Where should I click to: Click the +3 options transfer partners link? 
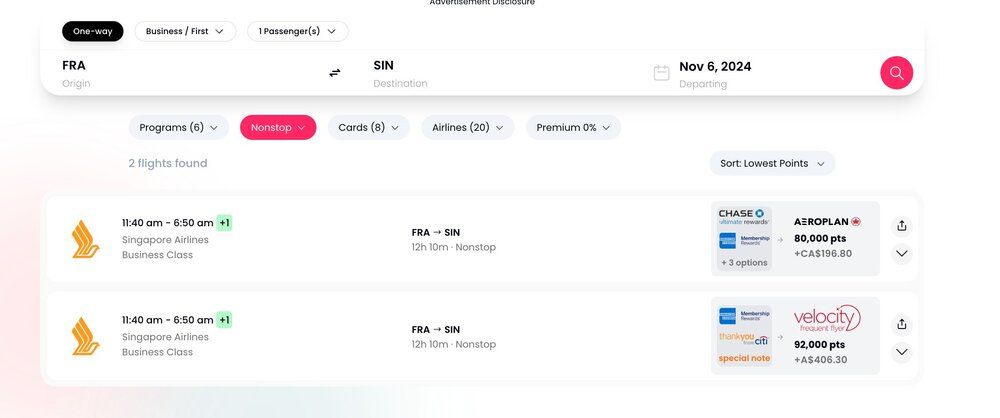(x=744, y=263)
